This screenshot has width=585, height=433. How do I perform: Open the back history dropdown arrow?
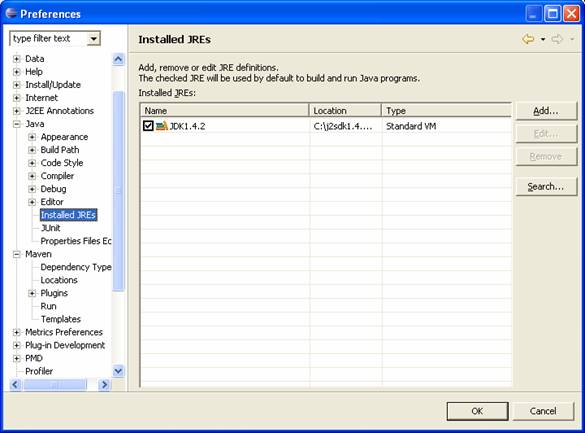coord(543,39)
